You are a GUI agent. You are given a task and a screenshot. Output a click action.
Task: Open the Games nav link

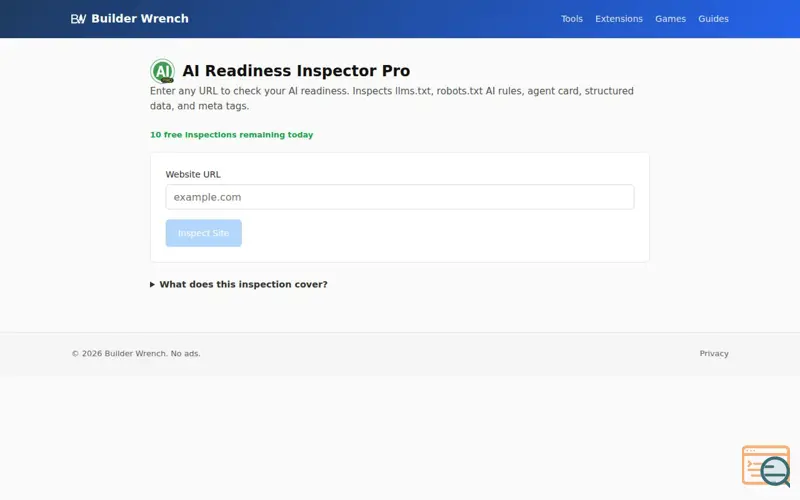tap(670, 19)
